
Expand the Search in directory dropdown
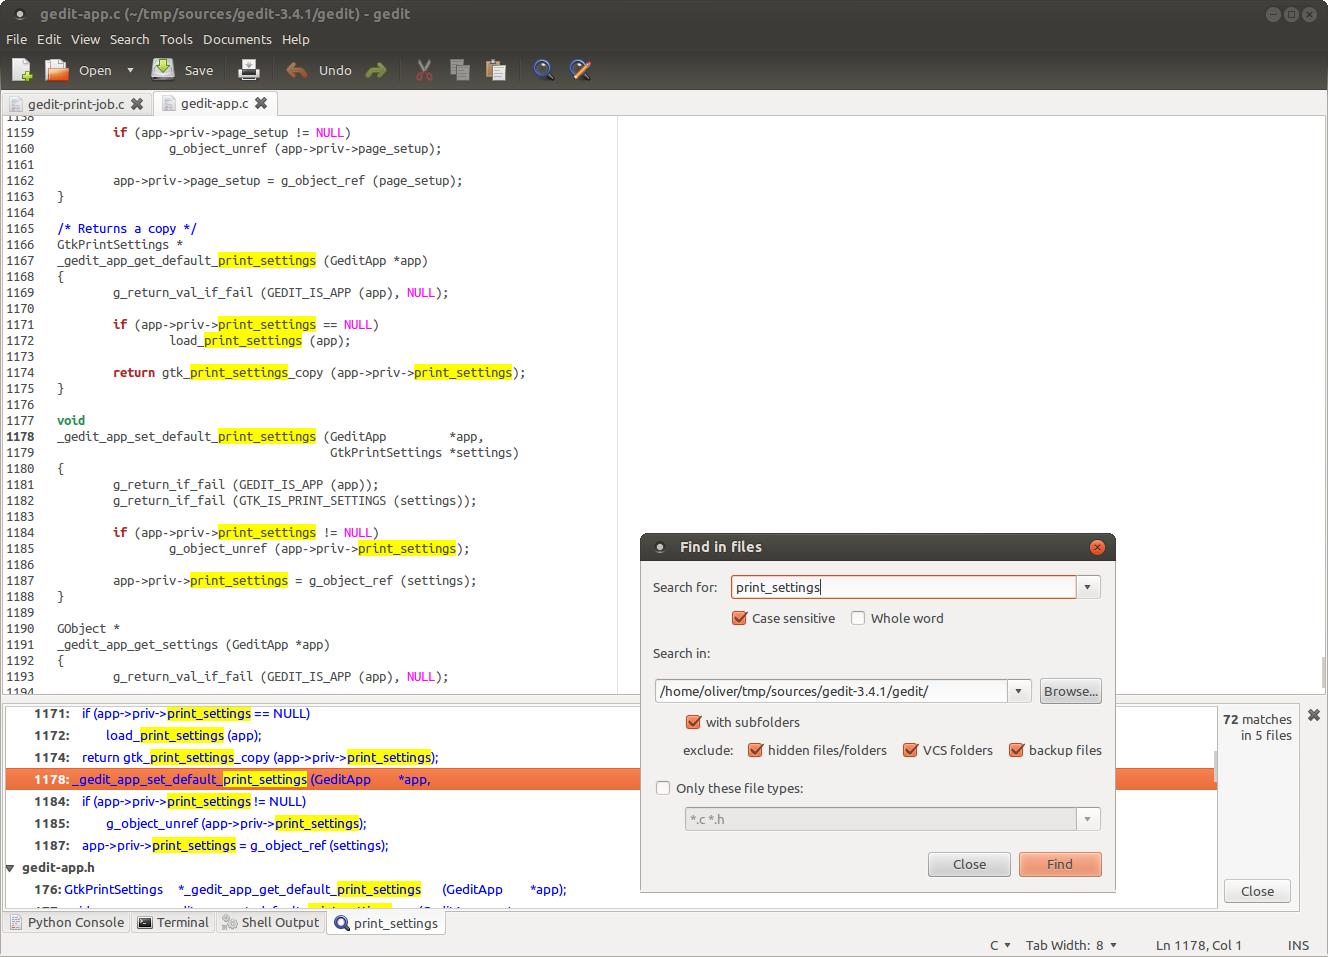coord(1019,691)
